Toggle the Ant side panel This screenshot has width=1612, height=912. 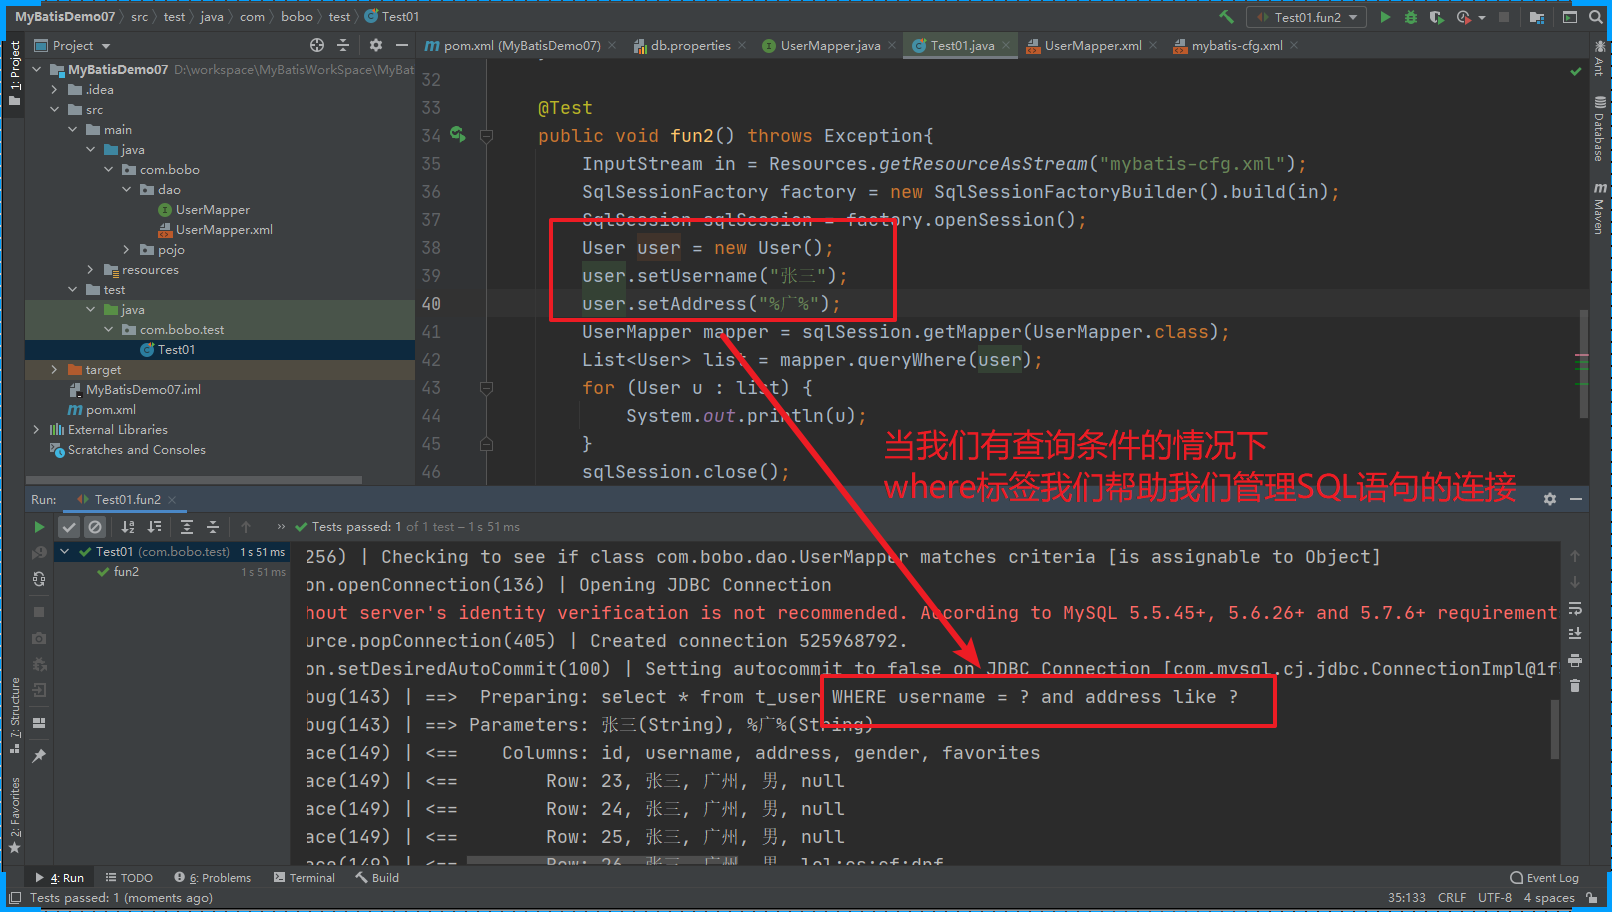click(1599, 59)
